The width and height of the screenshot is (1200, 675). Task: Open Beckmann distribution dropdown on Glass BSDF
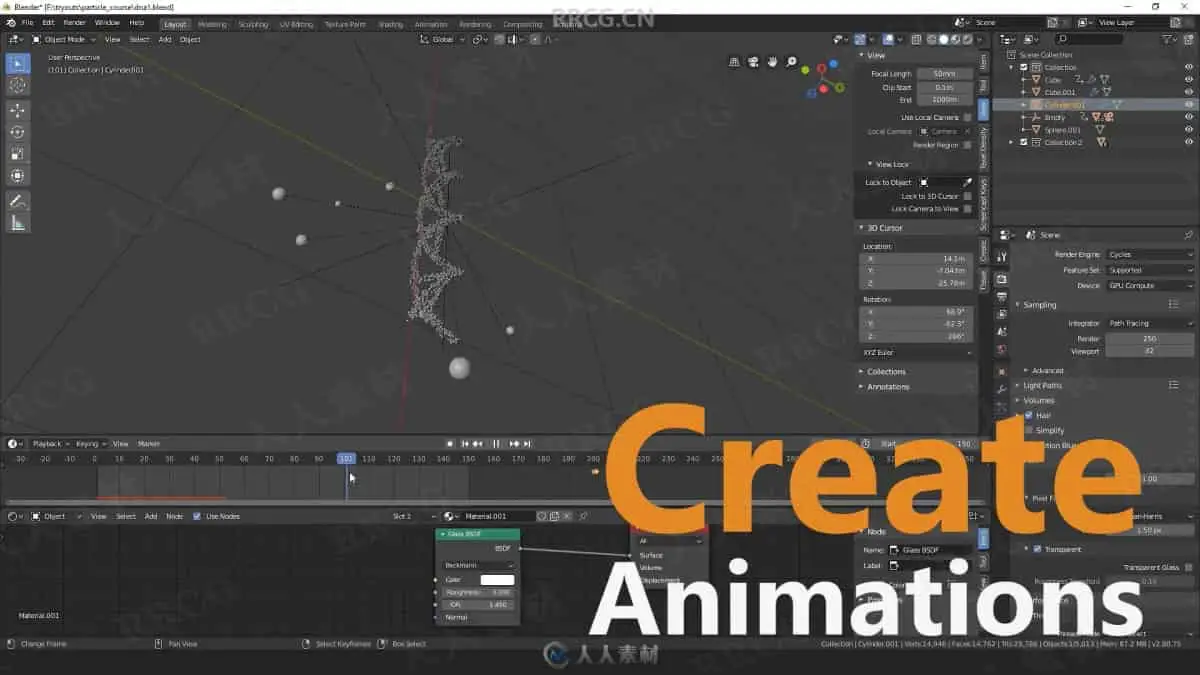[x=478, y=565]
